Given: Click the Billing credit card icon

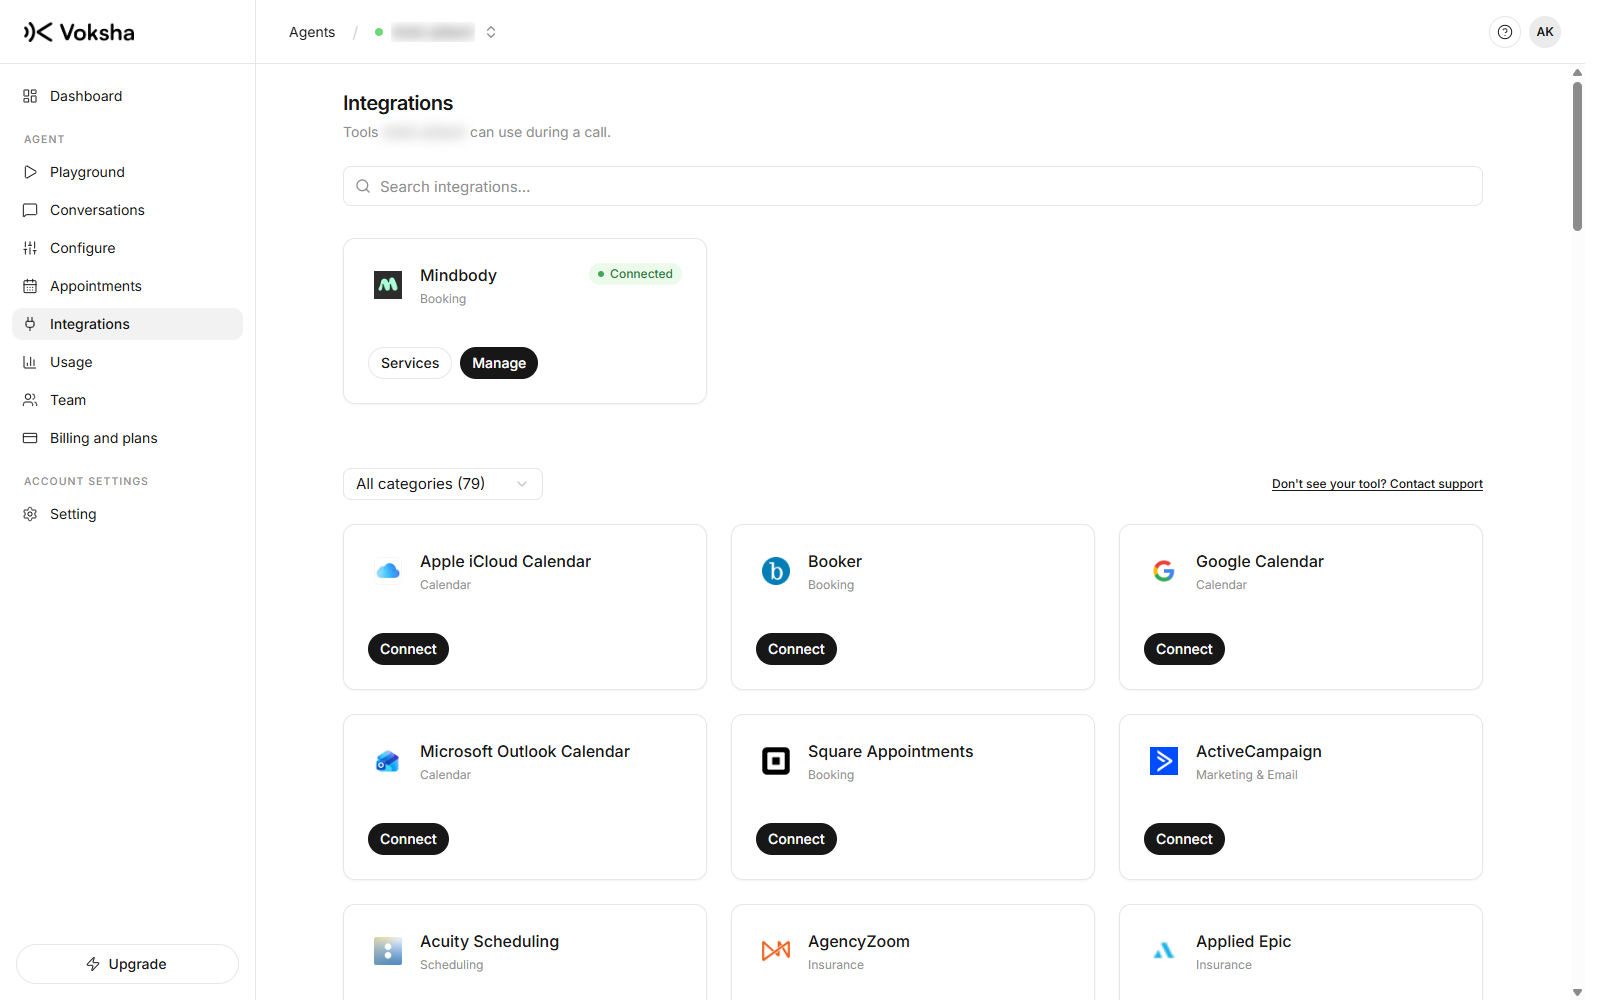Looking at the screenshot, I should tap(30, 438).
